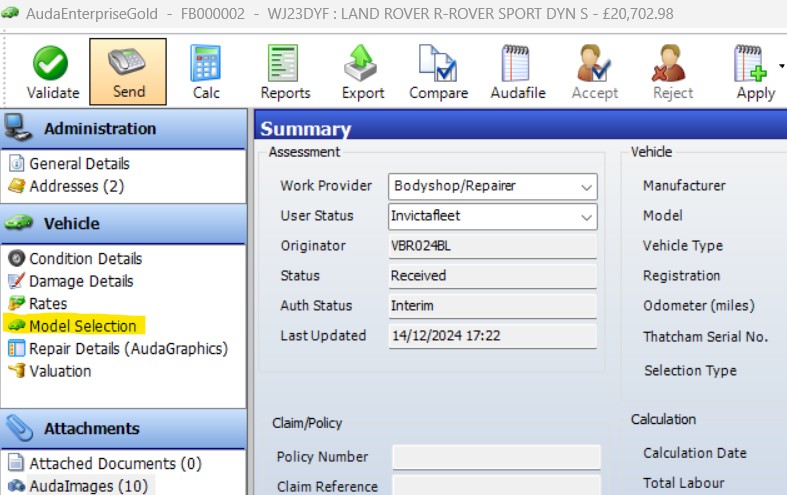Click the Invictafleet combo box value
This screenshot has width=787, height=495.
click(x=492, y=216)
